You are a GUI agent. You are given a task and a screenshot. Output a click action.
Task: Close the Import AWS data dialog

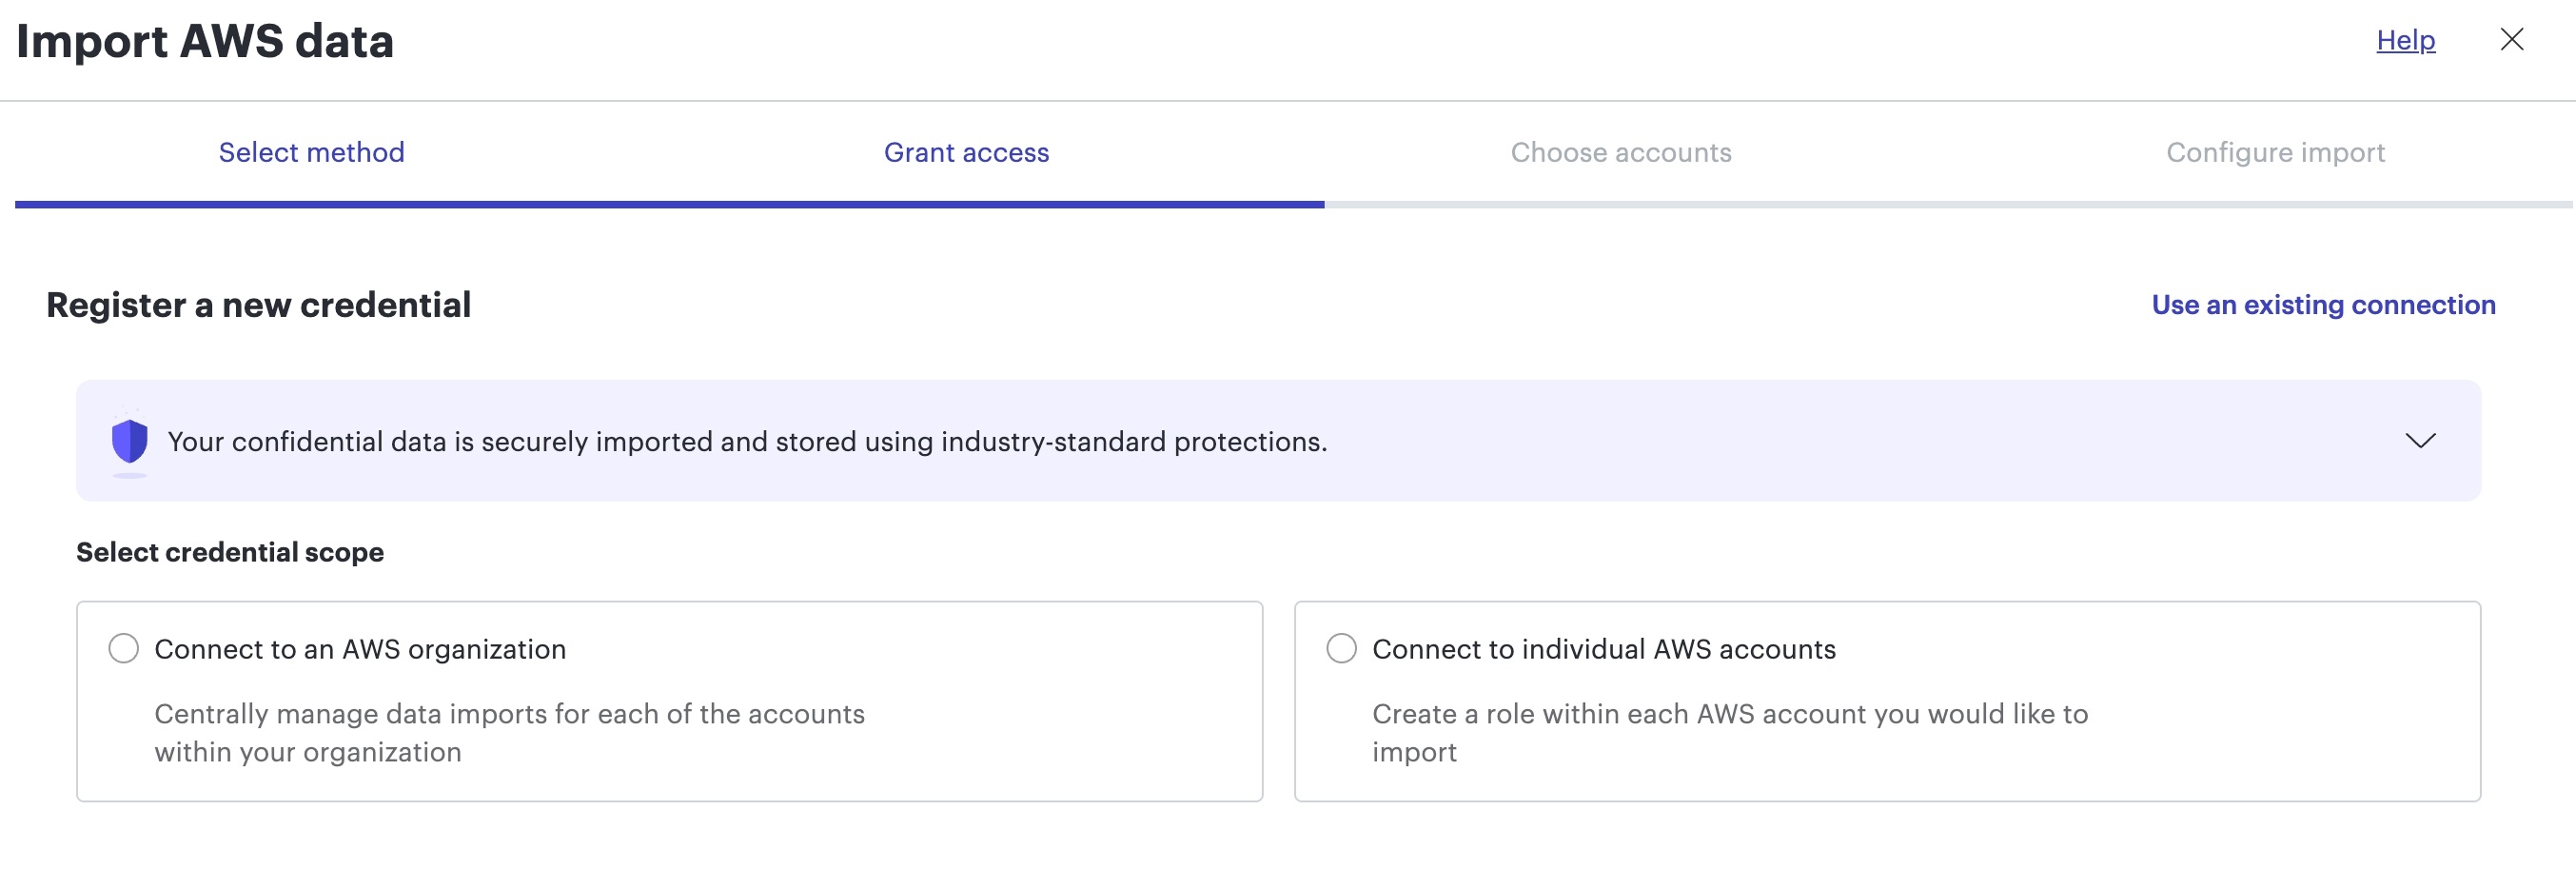click(x=2512, y=40)
